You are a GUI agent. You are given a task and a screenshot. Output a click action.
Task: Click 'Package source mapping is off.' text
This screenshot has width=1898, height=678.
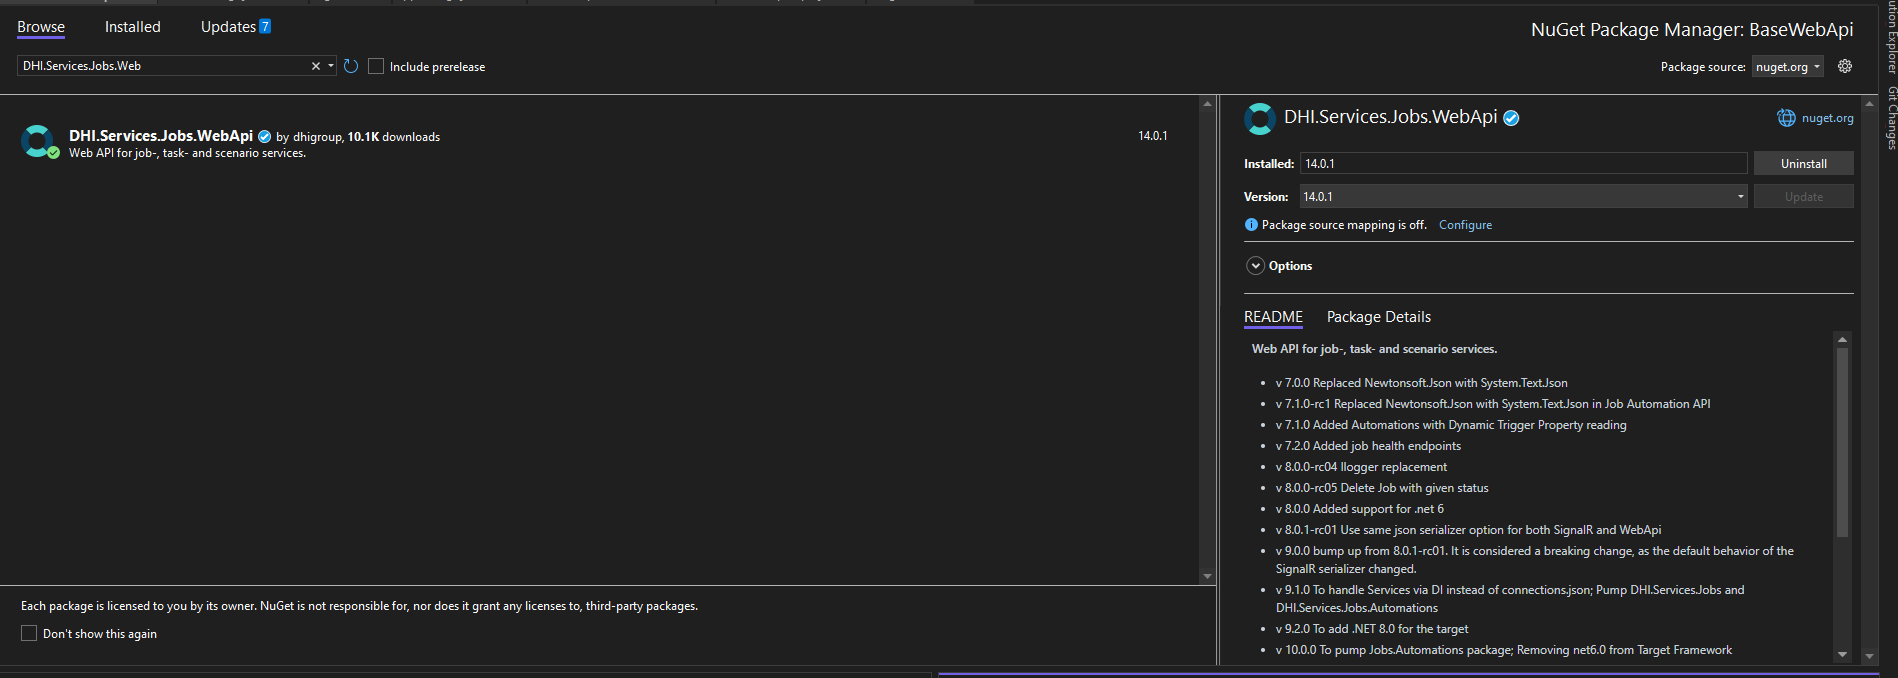1344,225
